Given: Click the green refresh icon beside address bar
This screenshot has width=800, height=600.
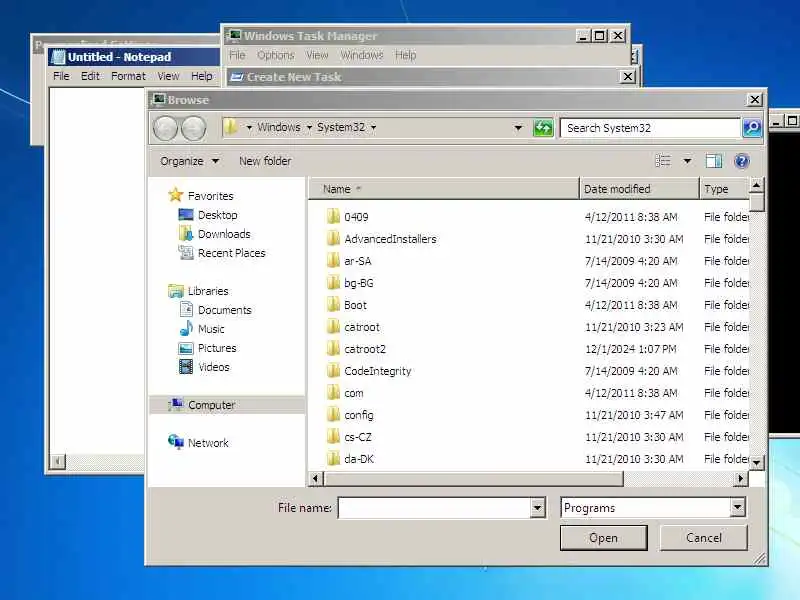Looking at the screenshot, I should 543,128.
